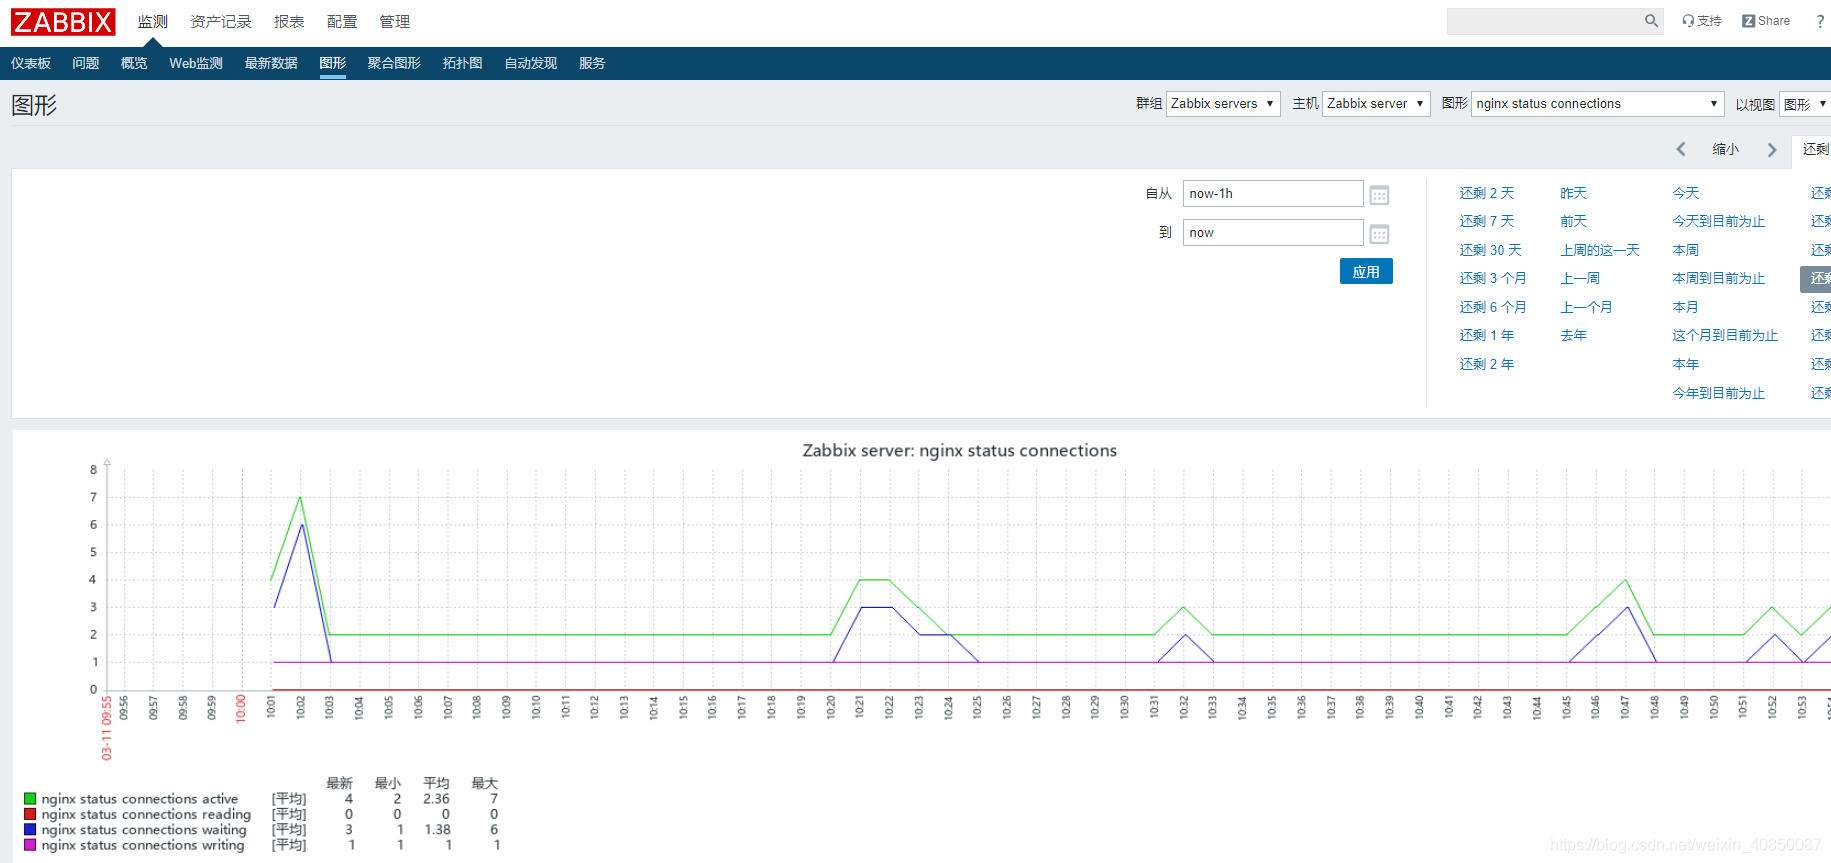Select 今天 time range
Image resolution: width=1831 pixels, height=863 pixels.
[1686, 193]
